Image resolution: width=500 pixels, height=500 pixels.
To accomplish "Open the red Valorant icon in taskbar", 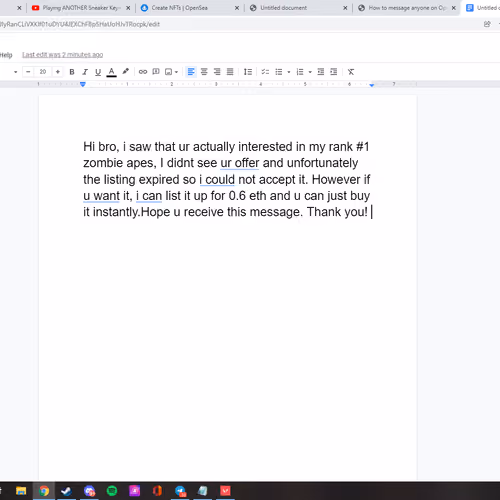I will [x=225, y=491].
